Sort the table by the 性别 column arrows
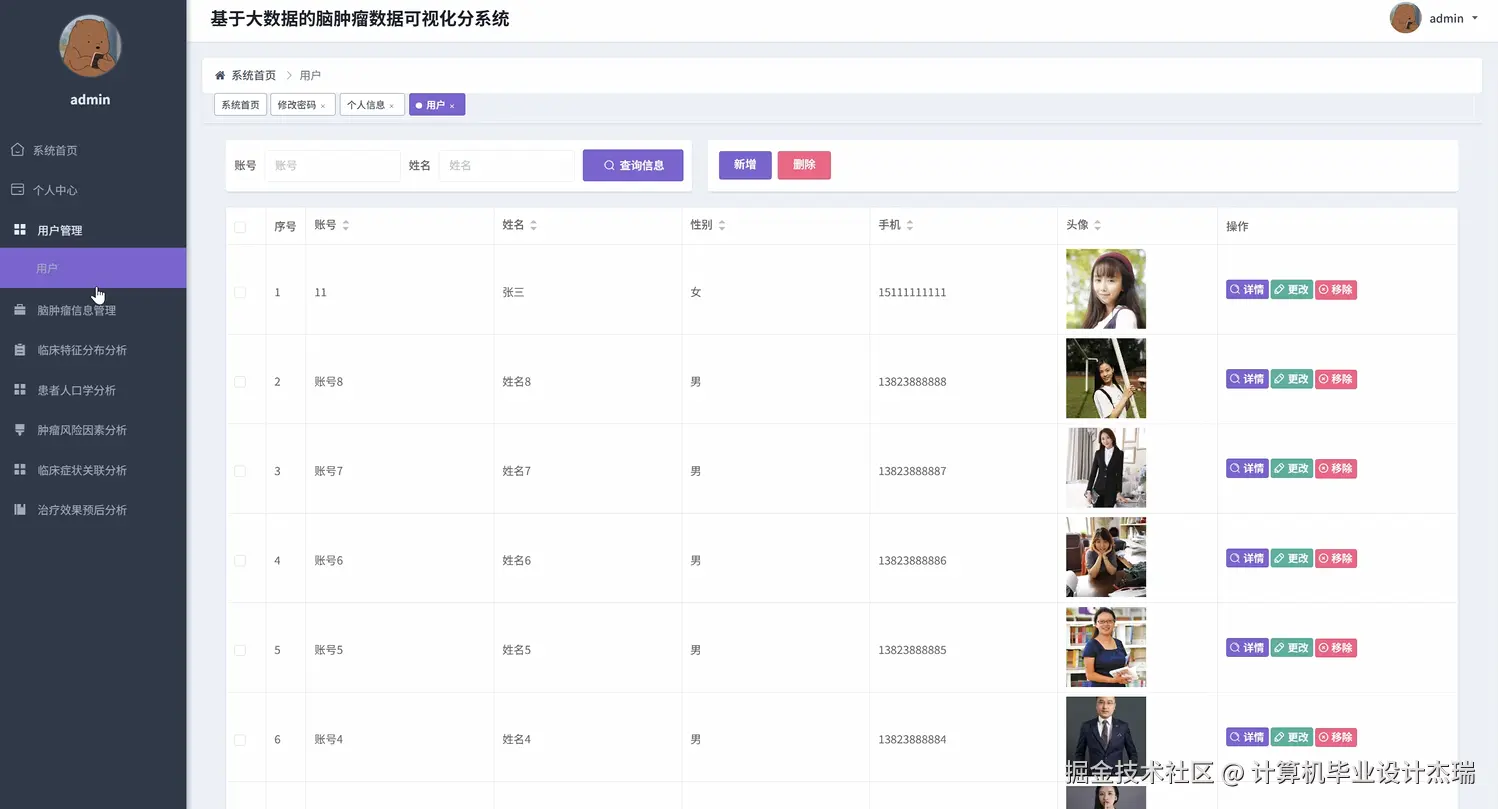 [722, 225]
